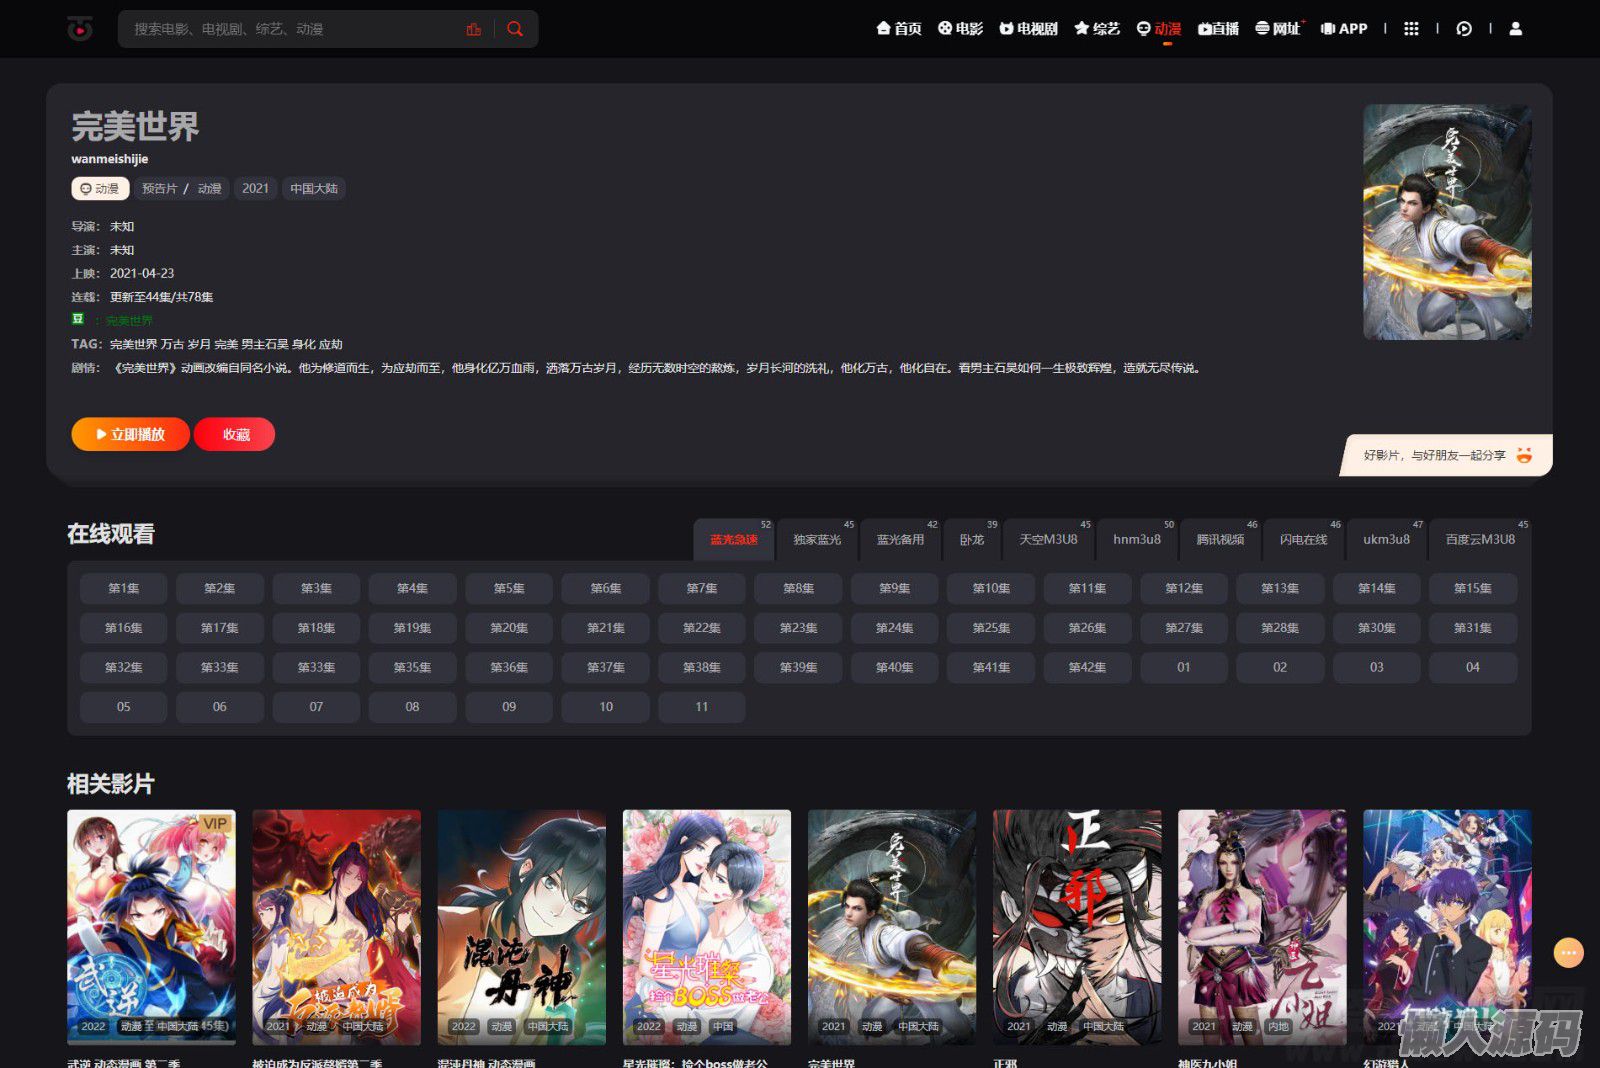Focus the search box for movies and shows
This screenshot has width=1600, height=1068.
[x=295, y=29]
